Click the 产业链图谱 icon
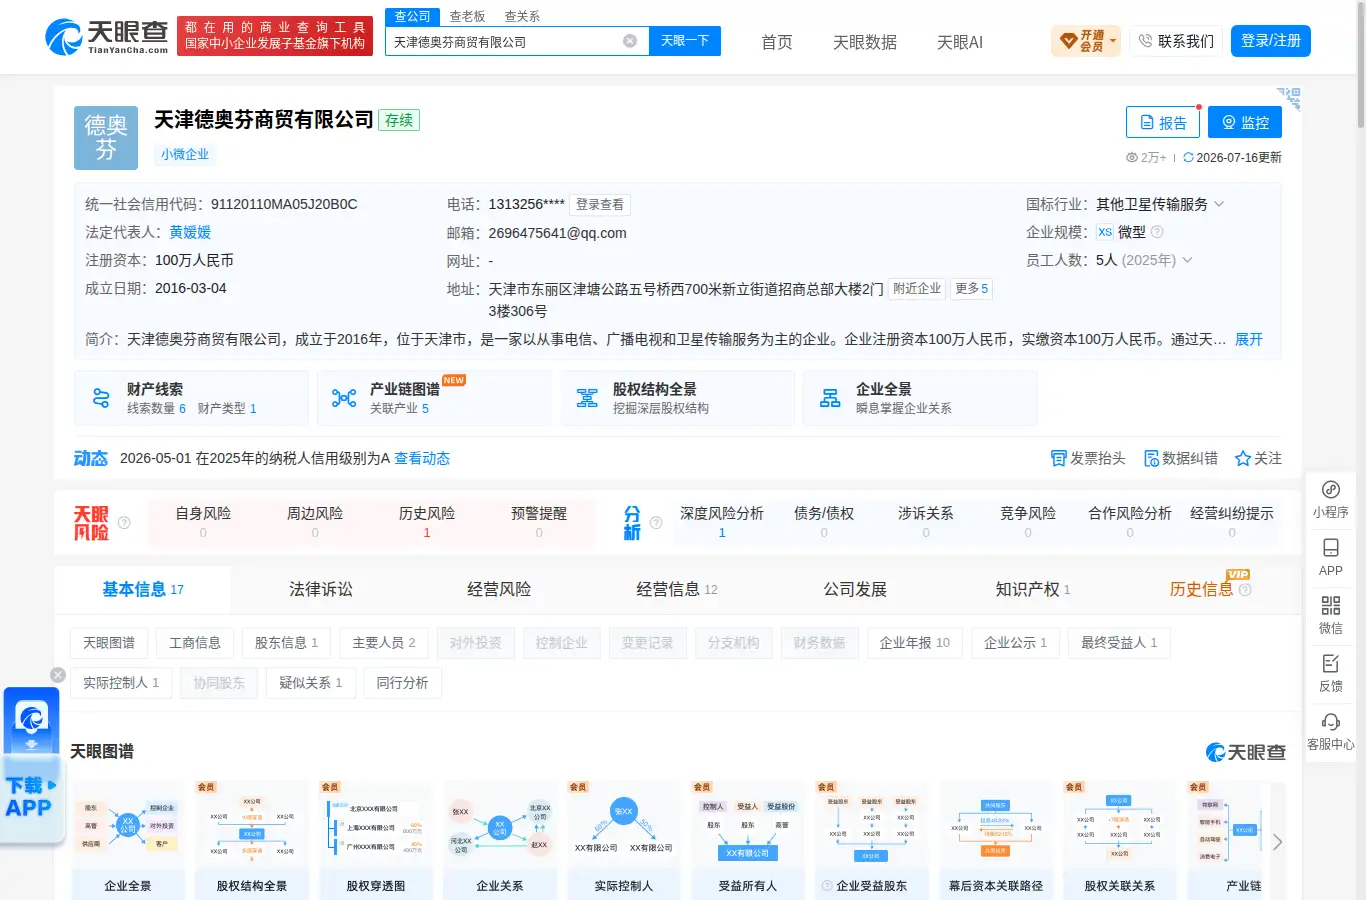This screenshot has width=1366, height=900. pyautogui.click(x=344, y=398)
